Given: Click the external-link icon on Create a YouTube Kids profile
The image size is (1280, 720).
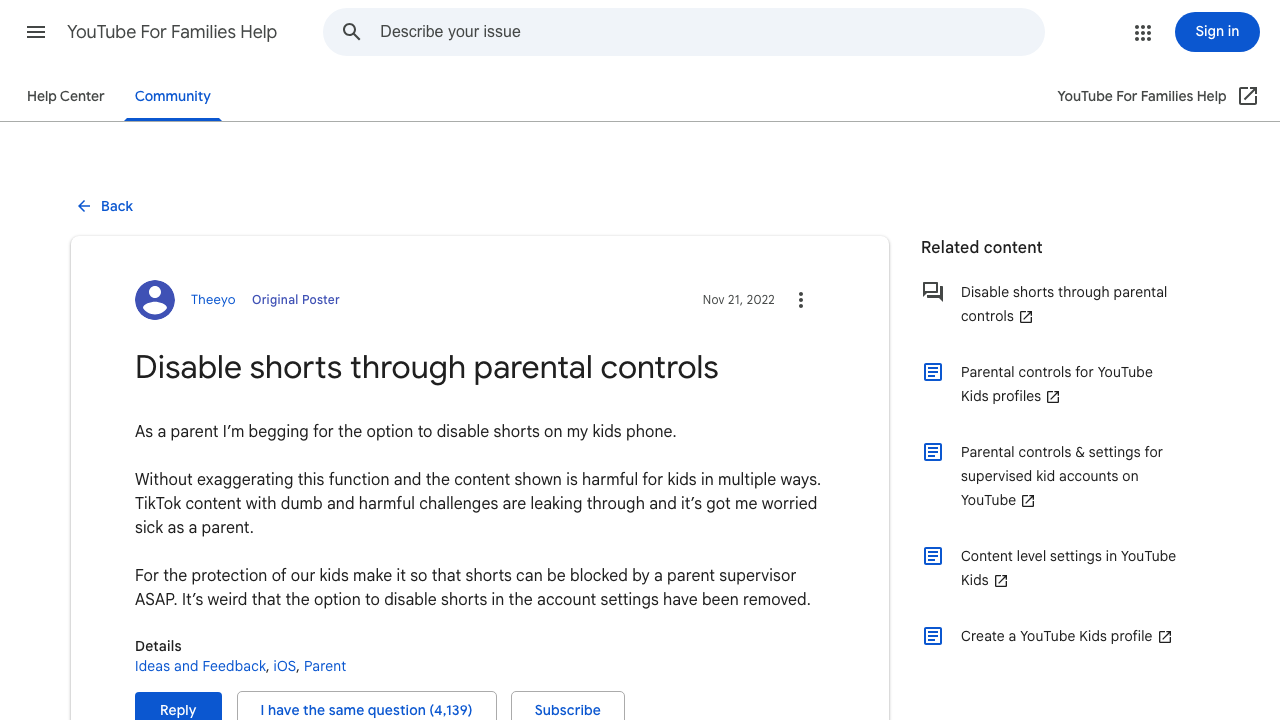Looking at the screenshot, I should [1165, 635].
